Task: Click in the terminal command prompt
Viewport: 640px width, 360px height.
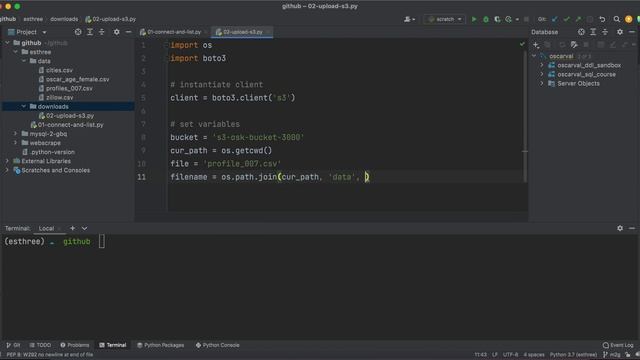Action: pos(102,242)
